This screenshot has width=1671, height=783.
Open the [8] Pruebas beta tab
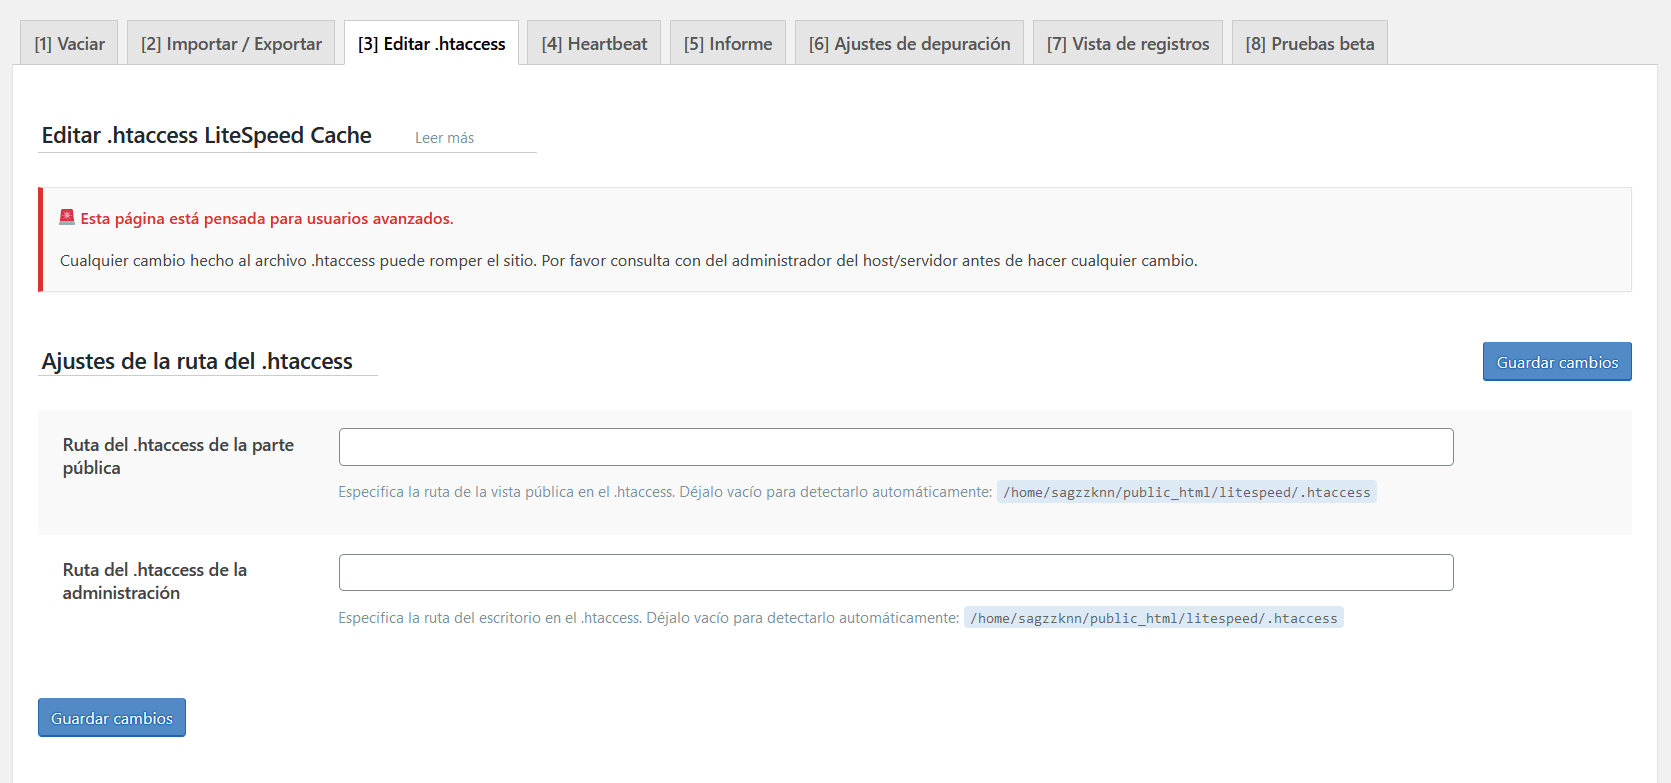pyautogui.click(x=1310, y=43)
